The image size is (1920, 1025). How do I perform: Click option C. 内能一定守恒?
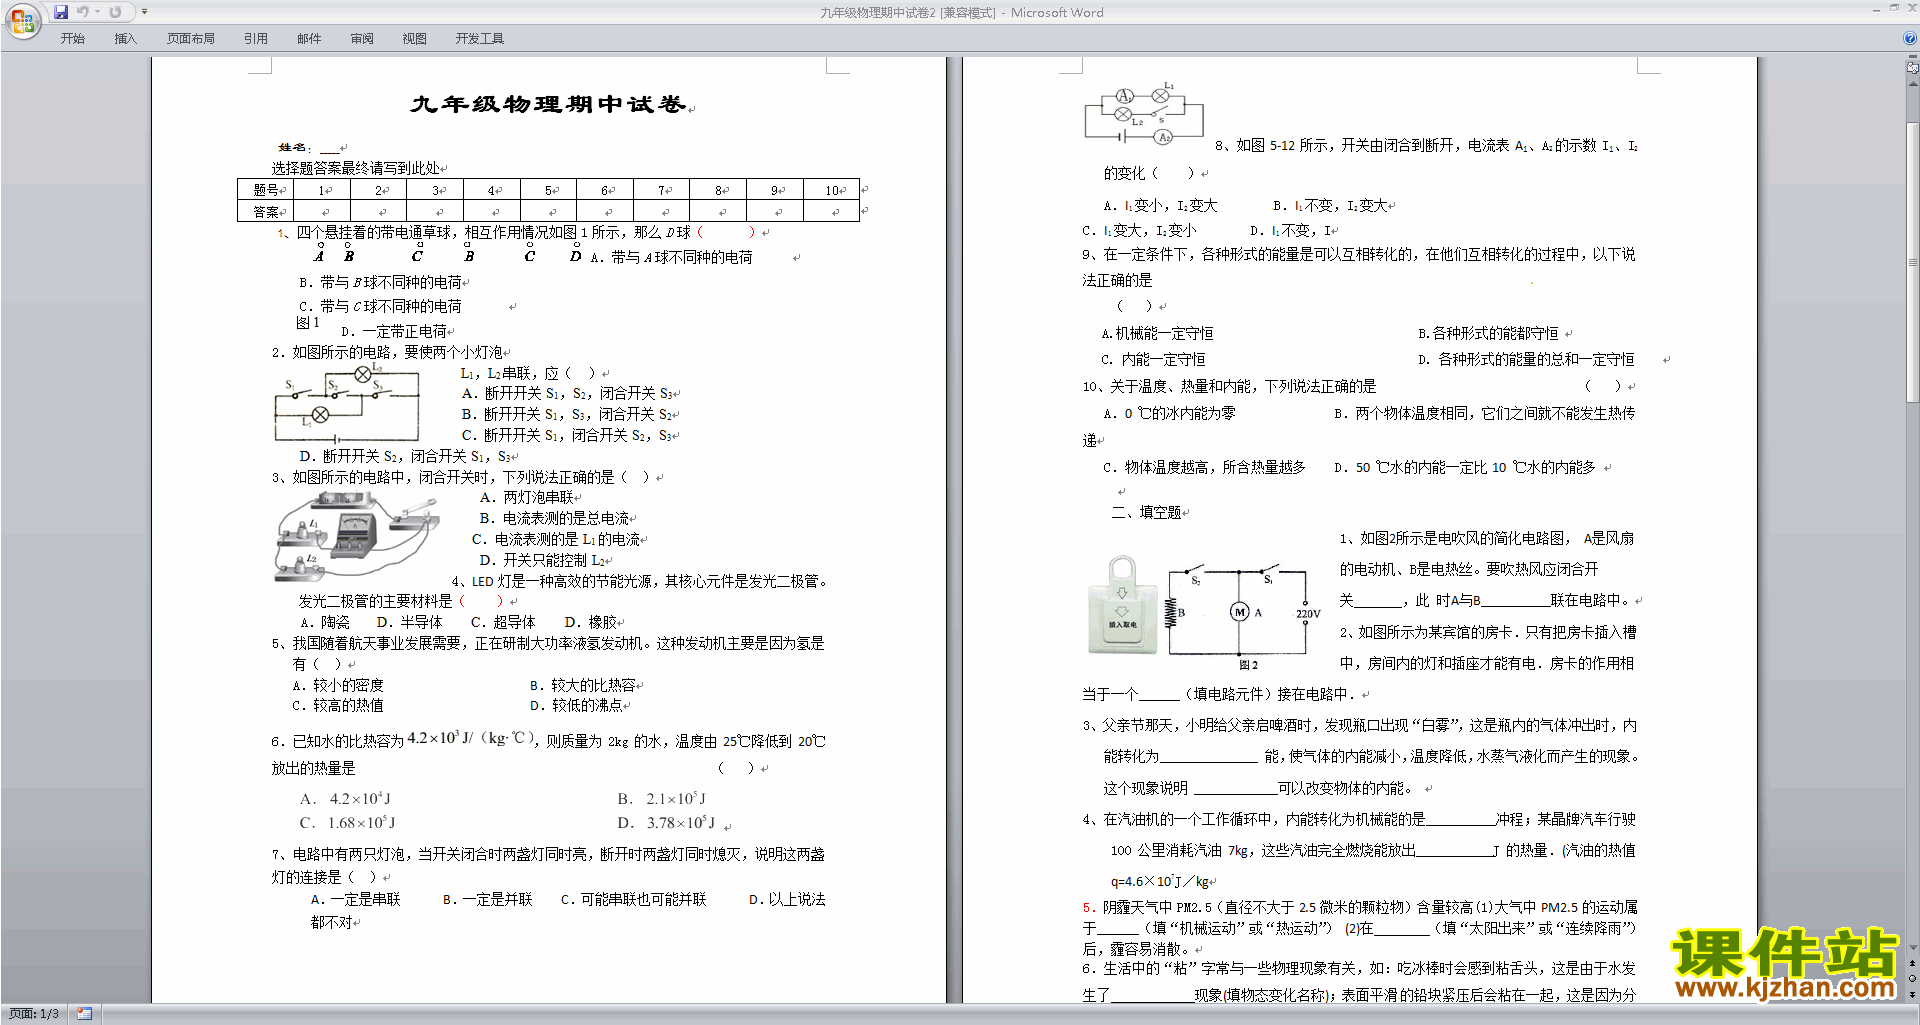click(x=1153, y=359)
